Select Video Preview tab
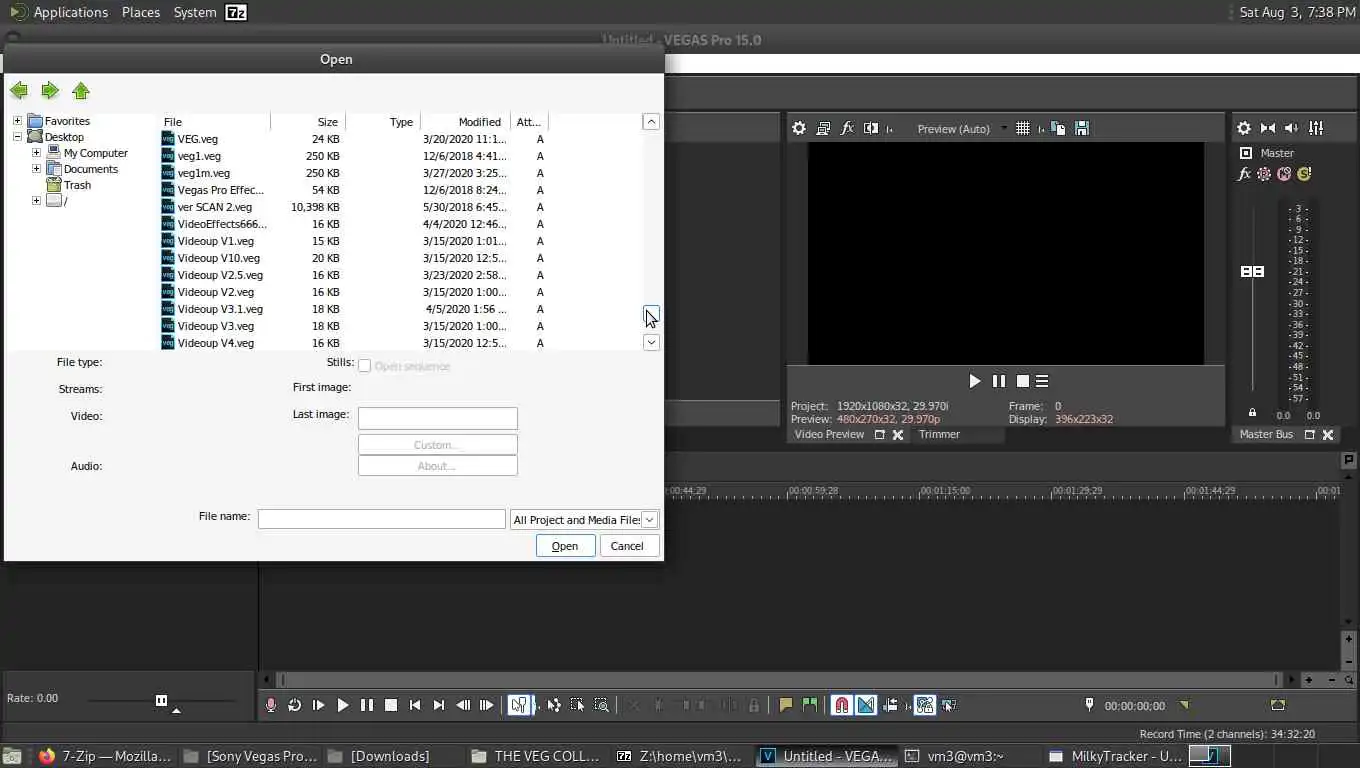 (x=829, y=434)
